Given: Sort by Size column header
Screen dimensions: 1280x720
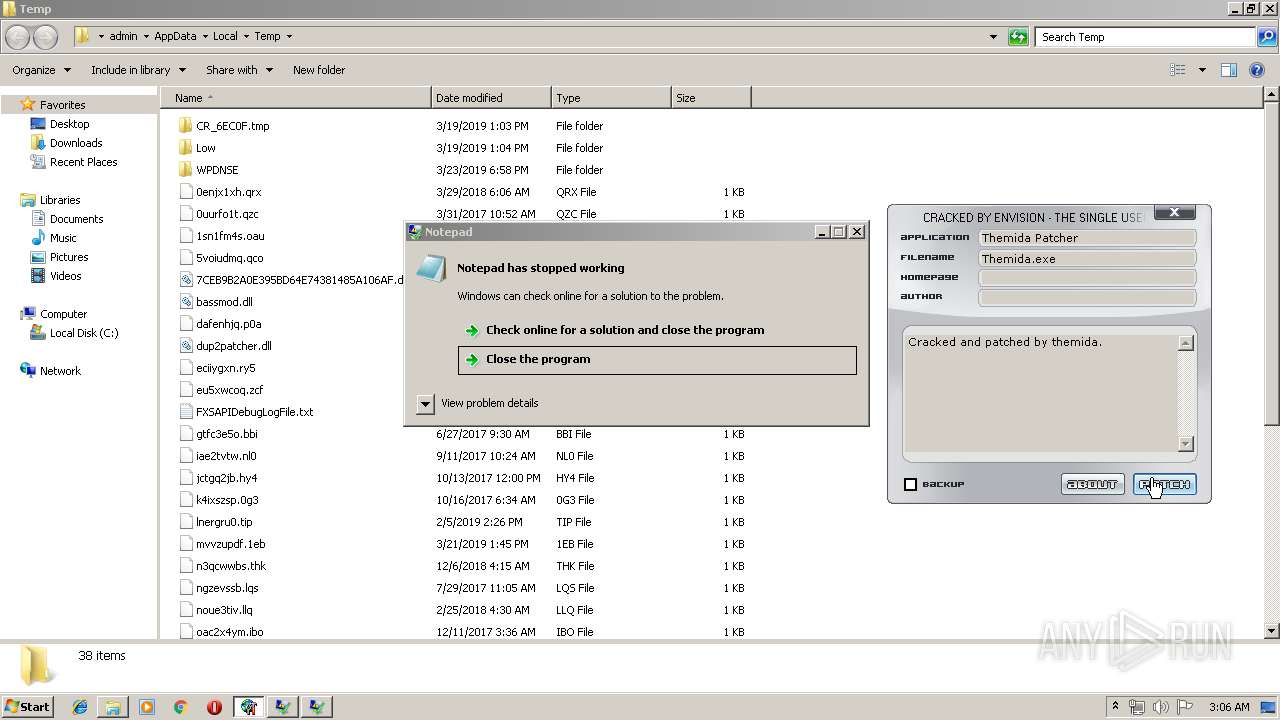Looking at the screenshot, I should [x=711, y=98].
